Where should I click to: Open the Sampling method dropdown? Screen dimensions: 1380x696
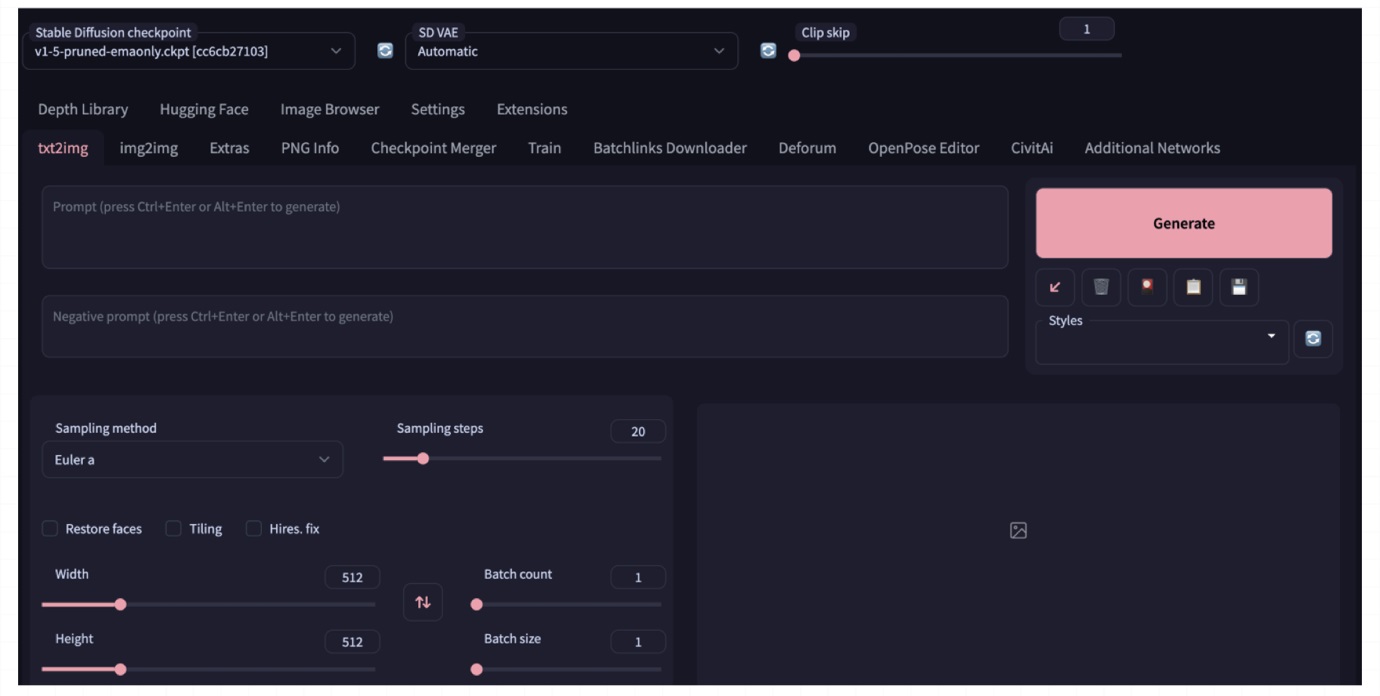[192, 460]
